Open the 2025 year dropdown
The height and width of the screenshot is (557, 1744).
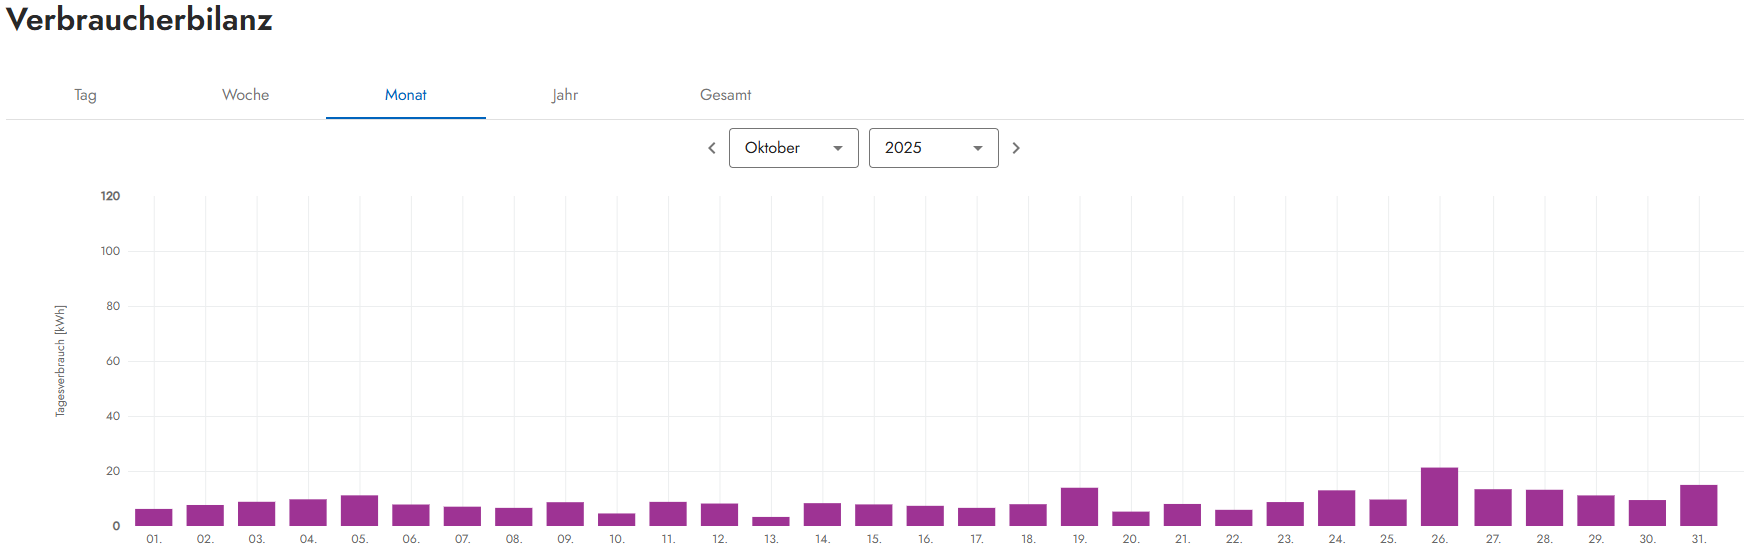click(x=933, y=148)
